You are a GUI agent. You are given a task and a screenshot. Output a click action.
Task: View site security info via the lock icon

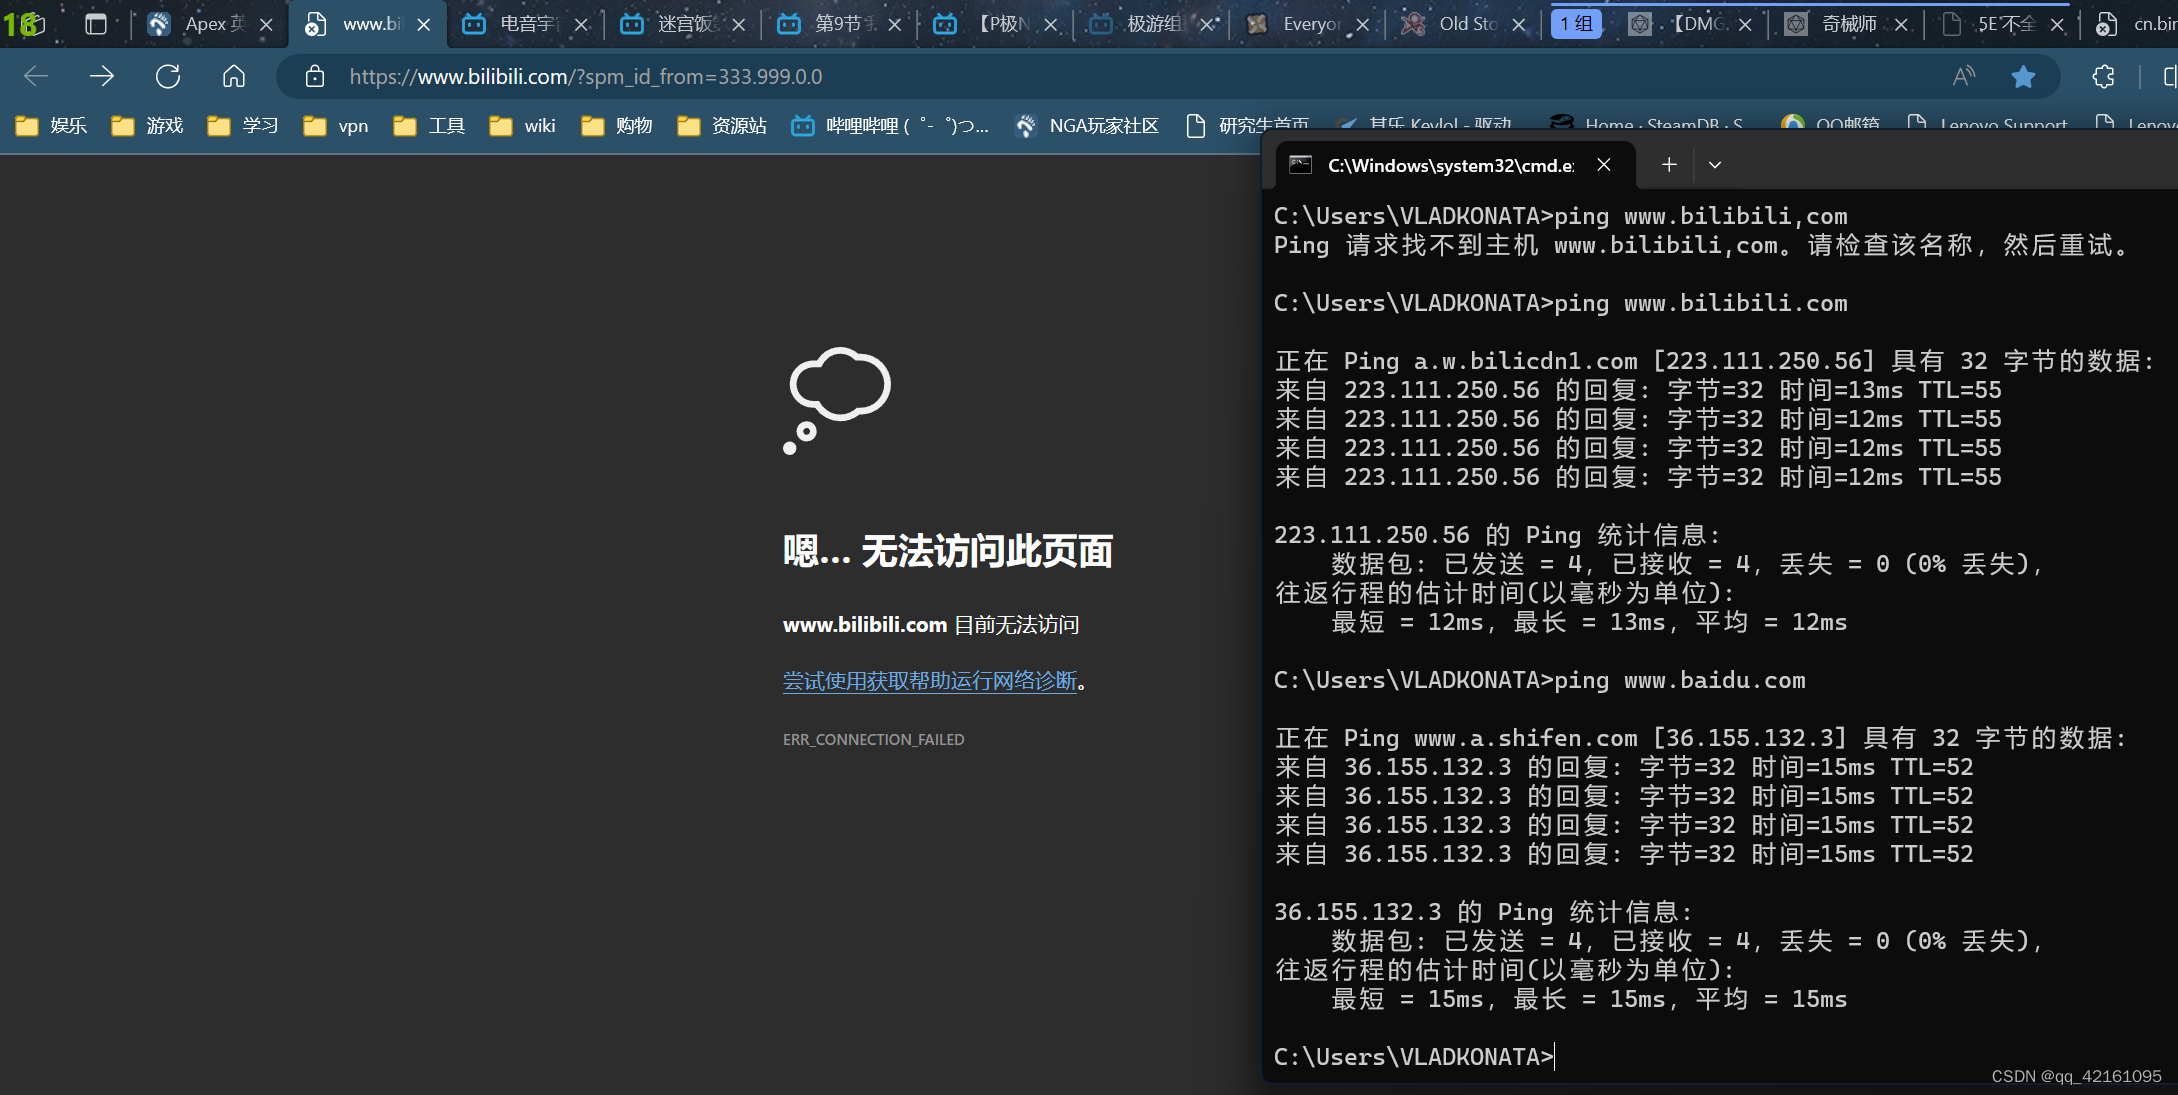point(315,76)
